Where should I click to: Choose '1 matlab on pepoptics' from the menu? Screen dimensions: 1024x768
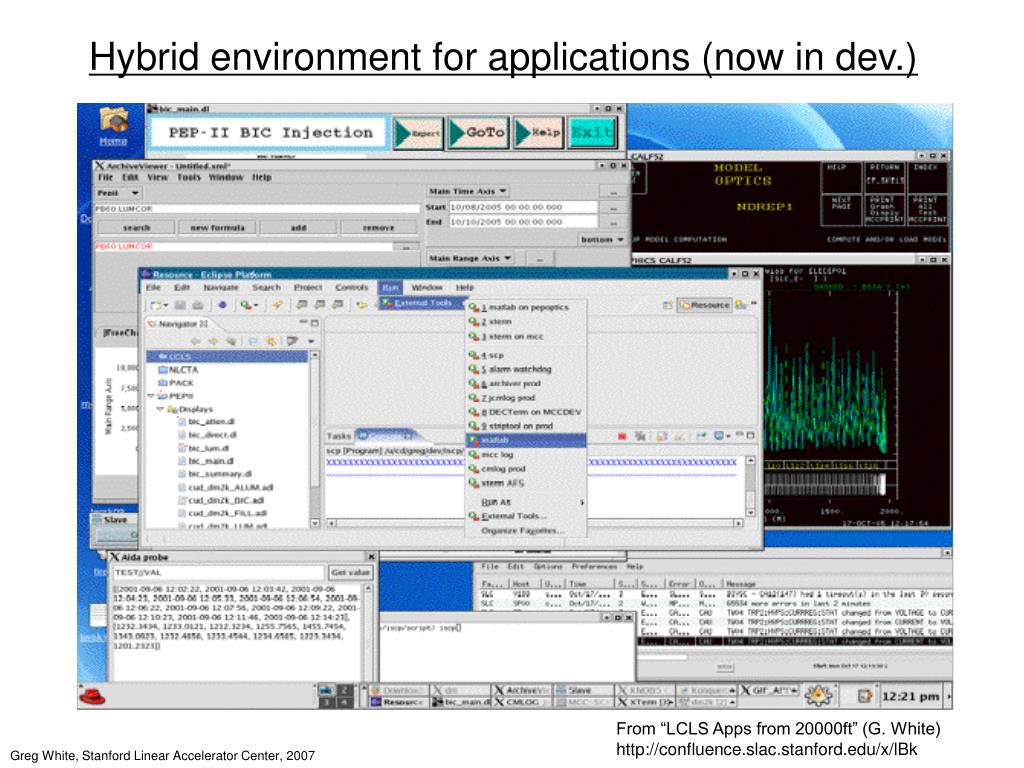pyautogui.click(x=526, y=307)
